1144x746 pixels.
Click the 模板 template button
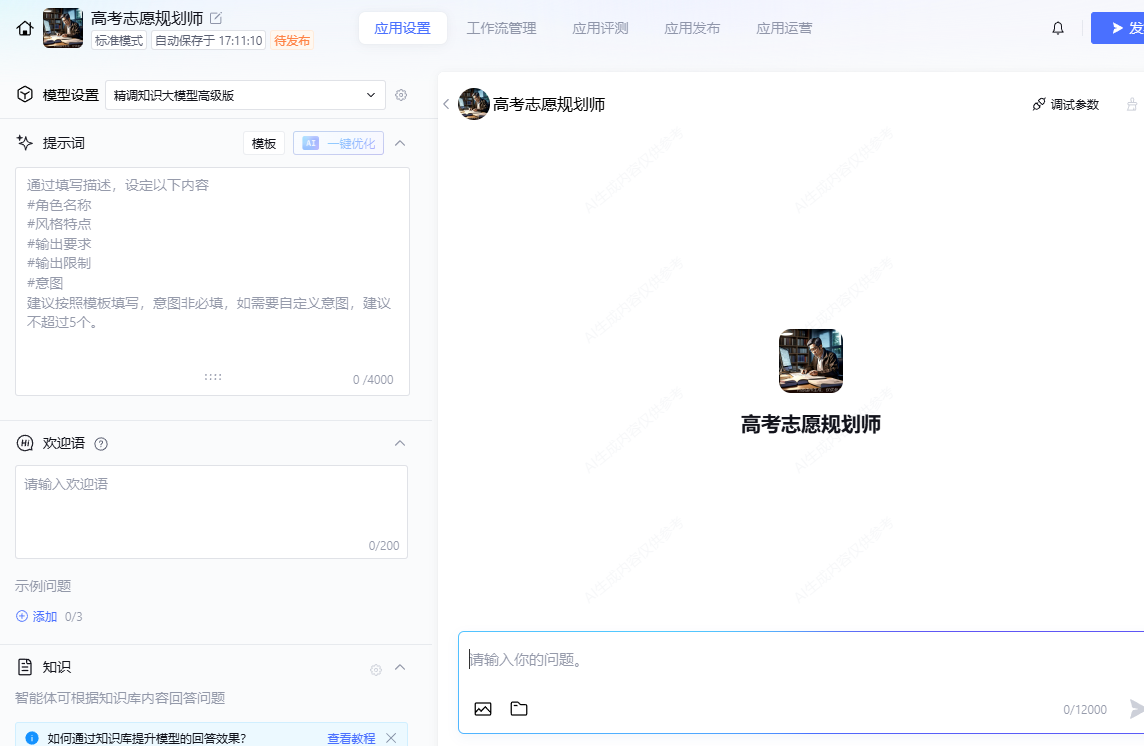coord(264,143)
